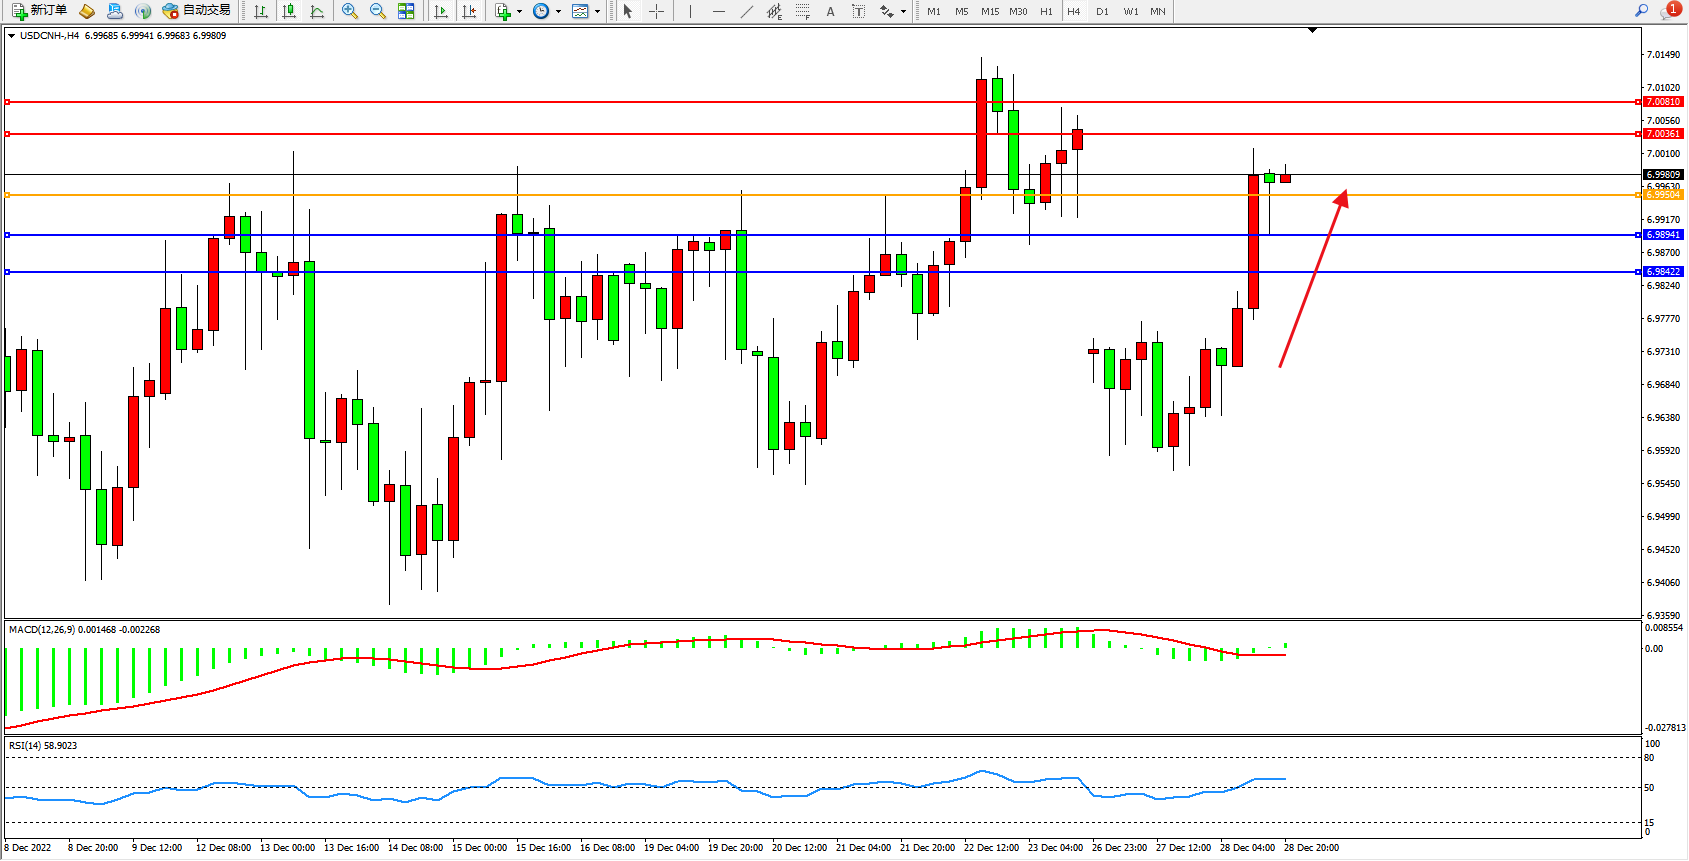1689x861 pixels.
Task: Zoom out of the chart
Action: 378,11
